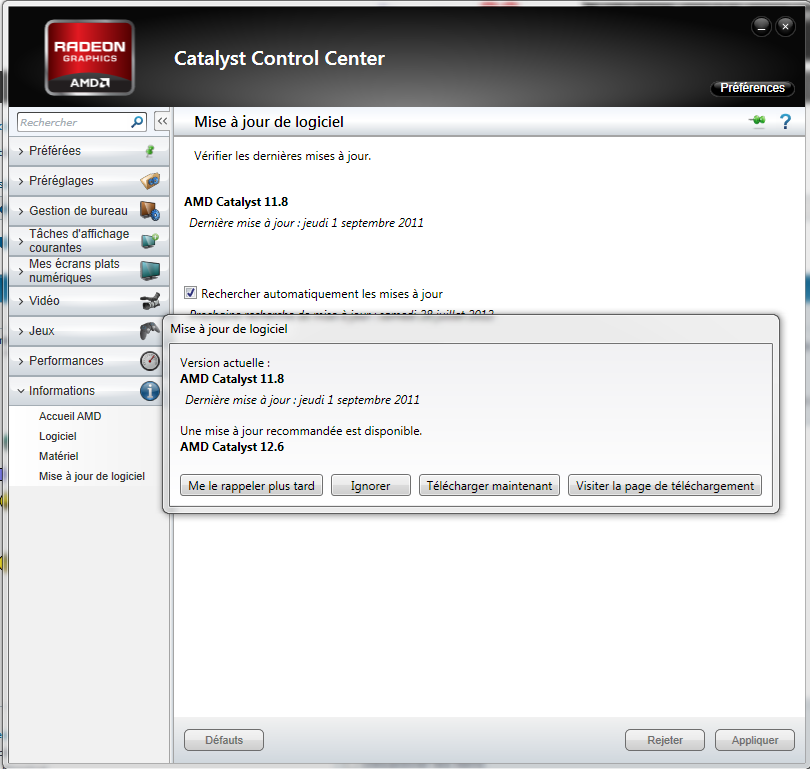The height and width of the screenshot is (769, 810).
Task: Click the blue Informations icon
Action: [x=150, y=391]
